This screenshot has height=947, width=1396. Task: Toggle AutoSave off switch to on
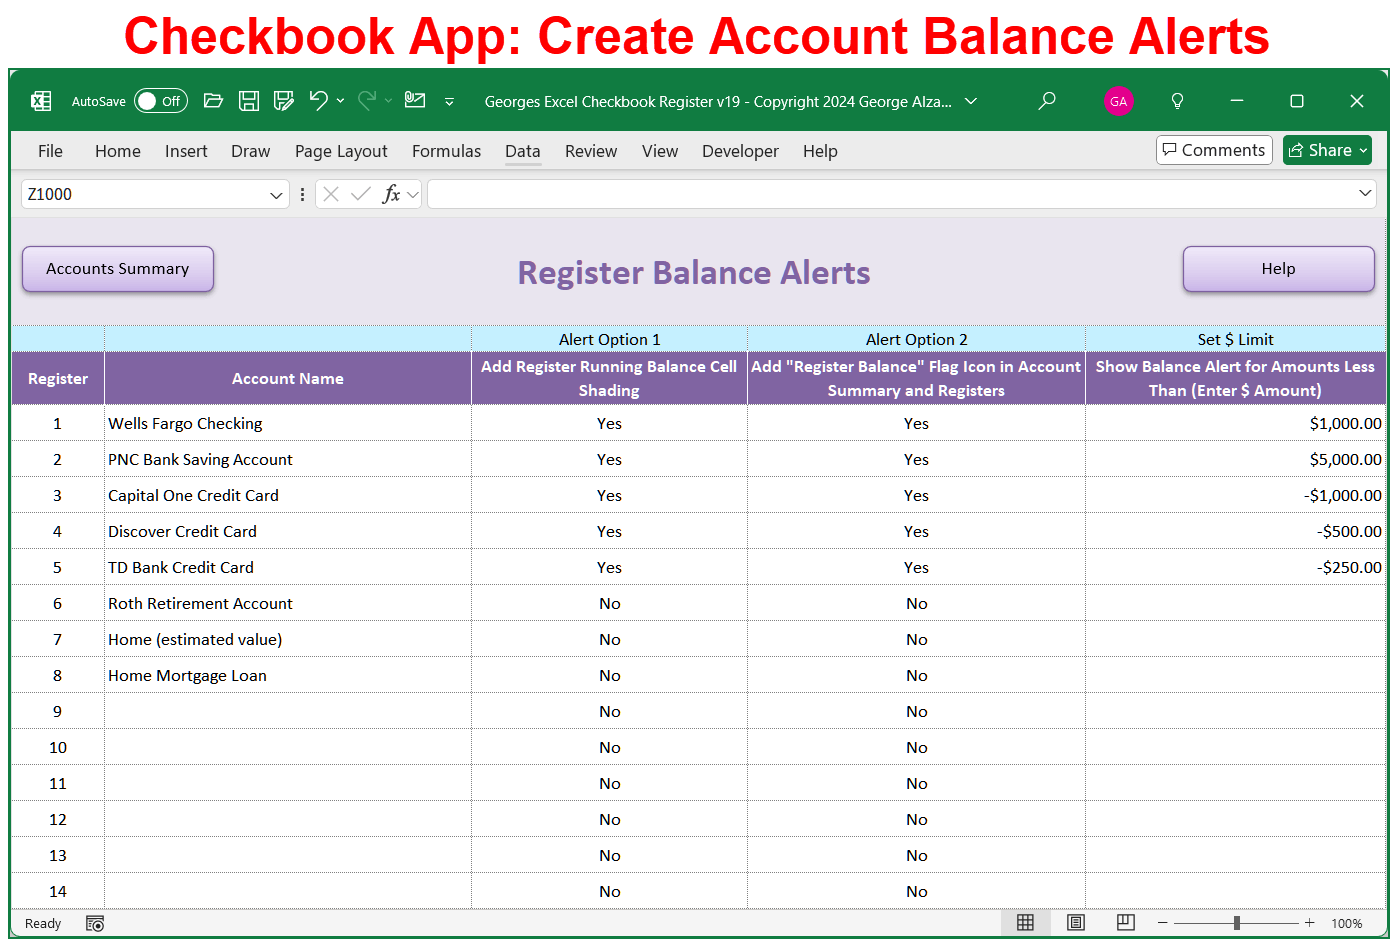[x=160, y=100]
